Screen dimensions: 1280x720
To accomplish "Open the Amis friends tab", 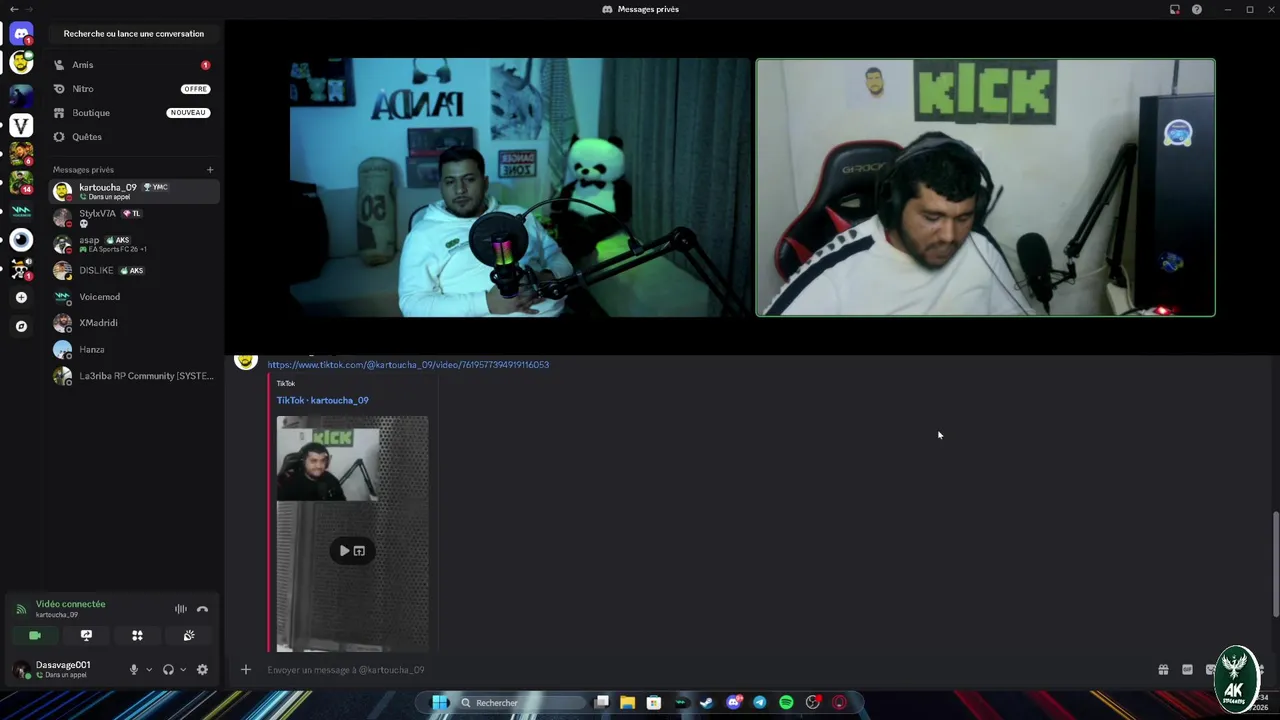I will [x=133, y=65].
